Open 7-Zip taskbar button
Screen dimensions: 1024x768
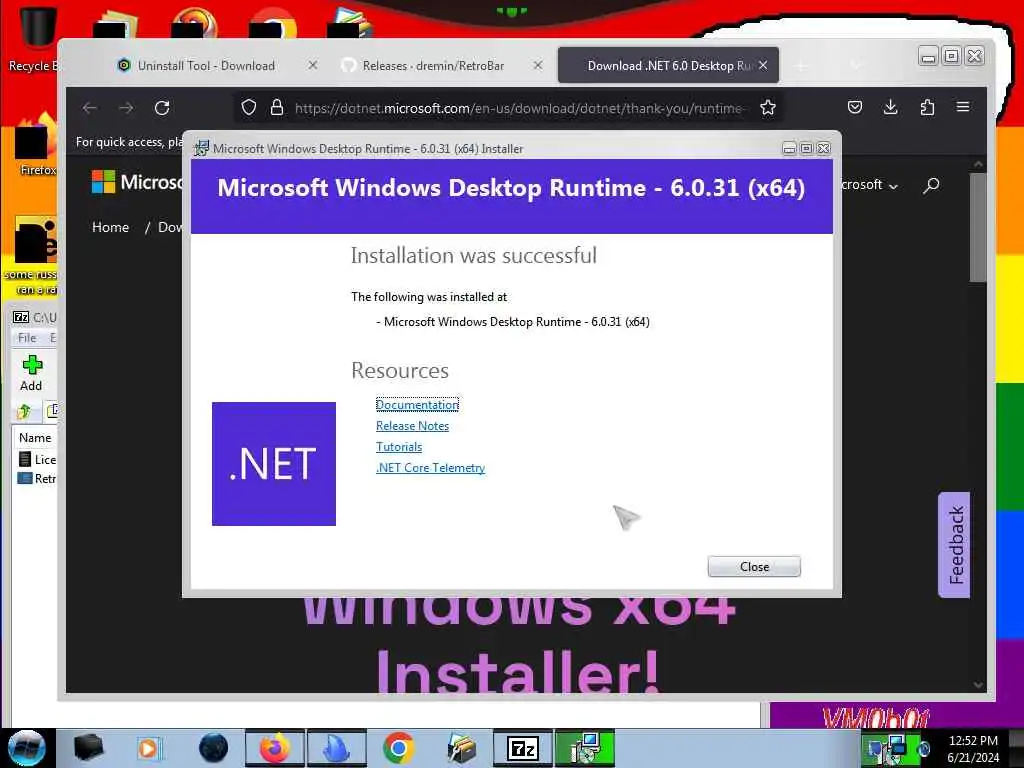pyautogui.click(x=522, y=748)
